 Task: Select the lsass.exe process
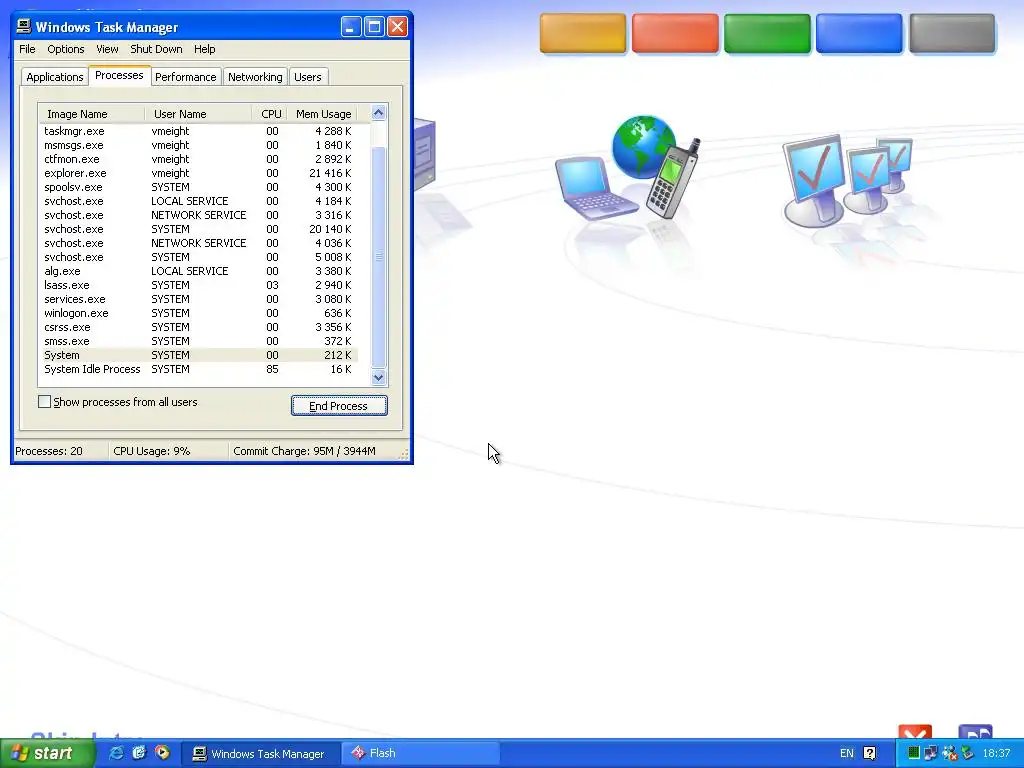[199, 285]
